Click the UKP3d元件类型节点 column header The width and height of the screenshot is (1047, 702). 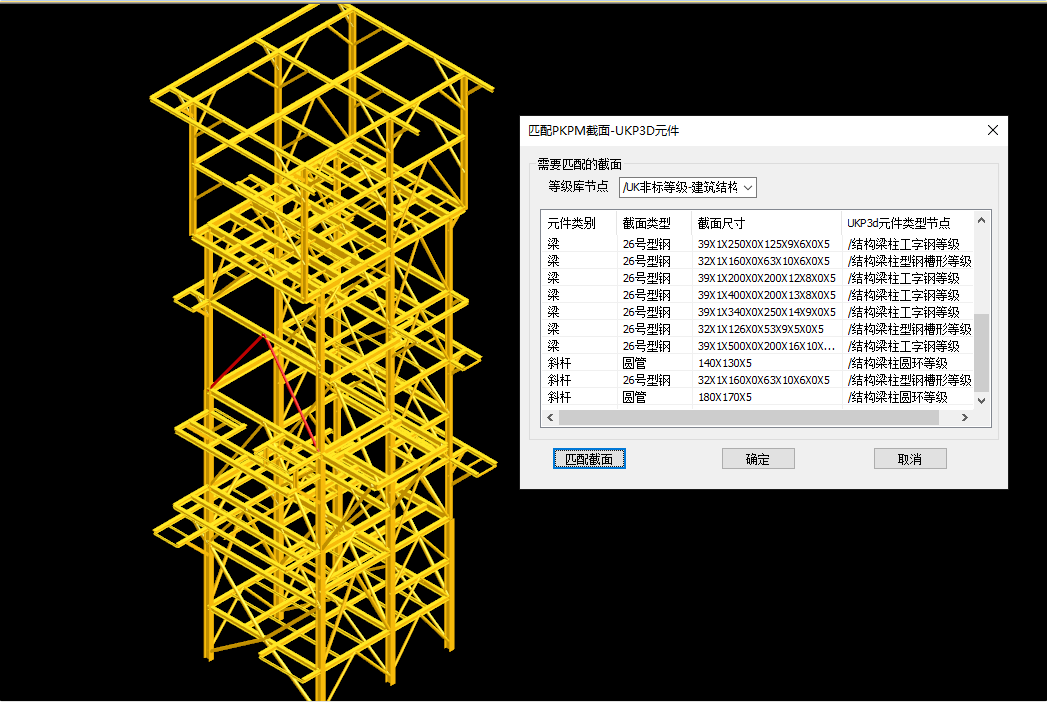pyautogui.click(x=898, y=223)
